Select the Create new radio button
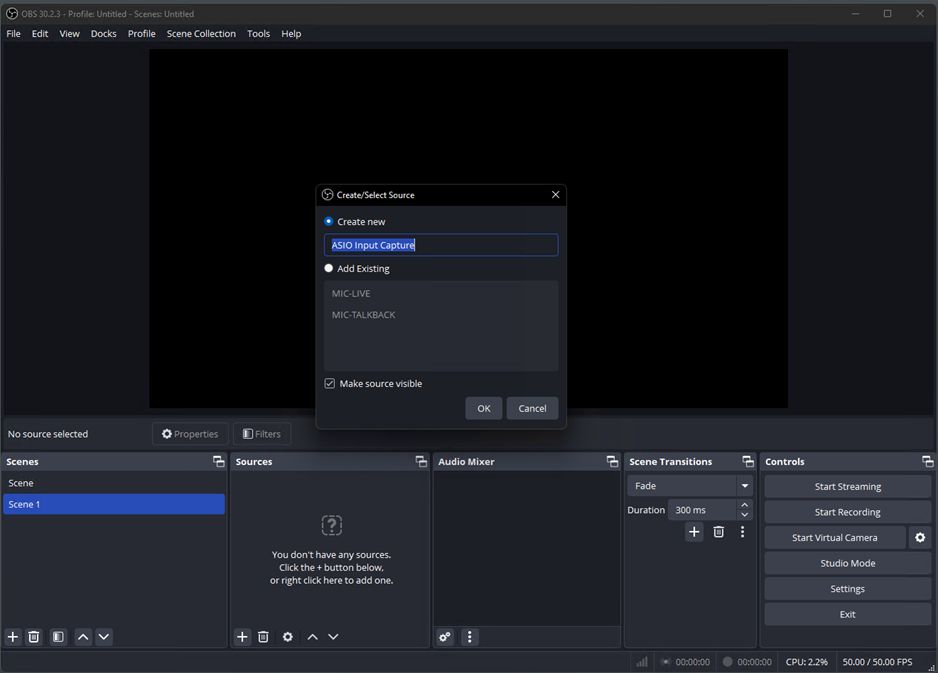The width and height of the screenshot is (938, 673). tap(329, 222)
